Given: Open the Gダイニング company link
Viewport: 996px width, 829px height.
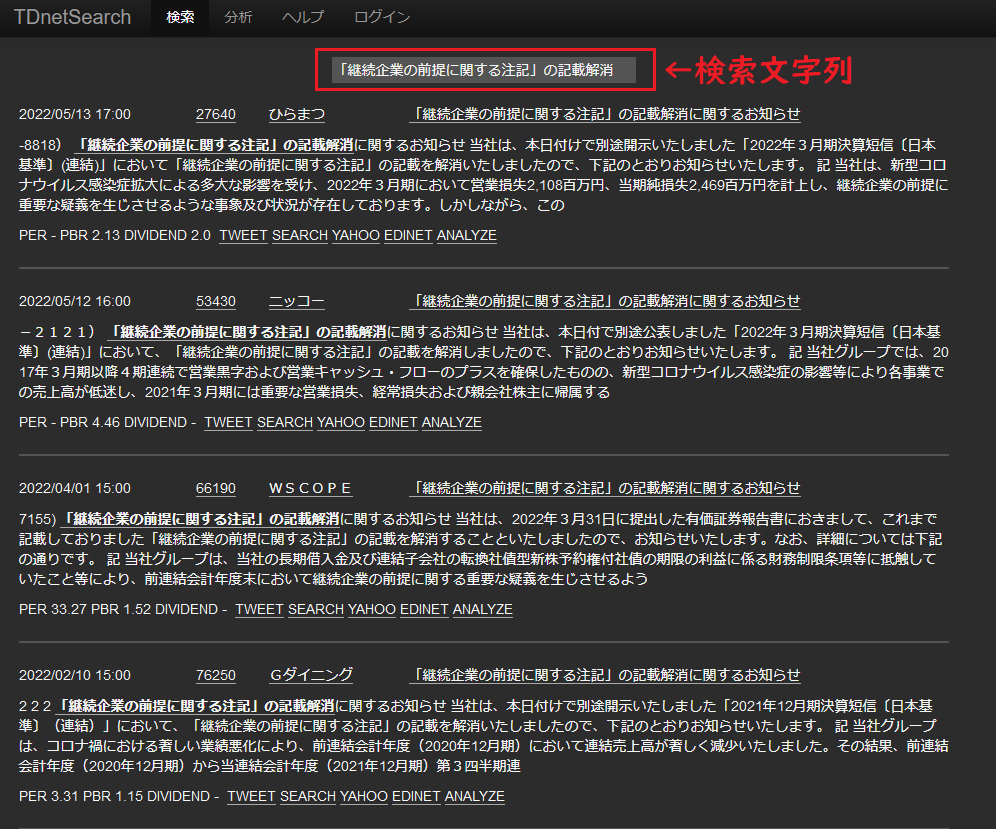Looking at the screenshot, I should [x=311, y=675].
